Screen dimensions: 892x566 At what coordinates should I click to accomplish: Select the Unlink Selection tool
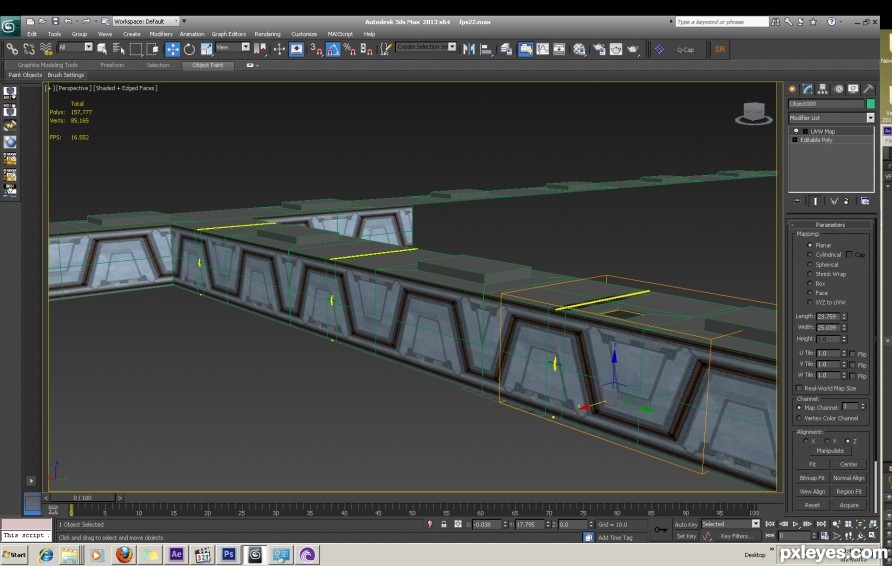[29, 49]
